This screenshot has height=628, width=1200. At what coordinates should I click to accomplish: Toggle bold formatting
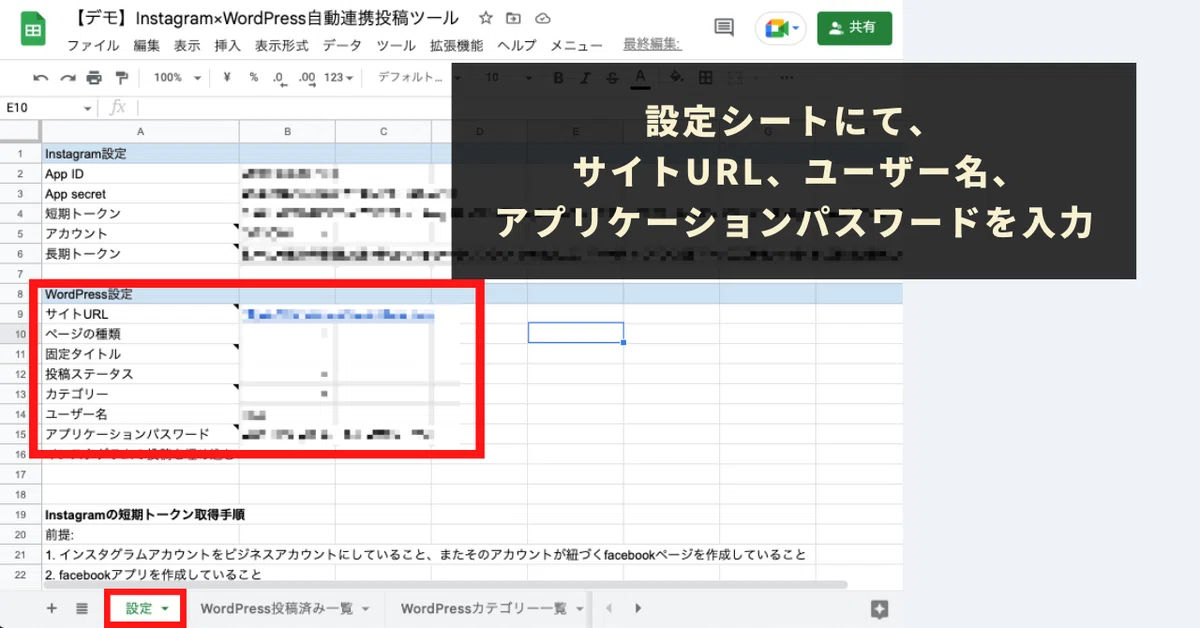[x=559, y=77]
